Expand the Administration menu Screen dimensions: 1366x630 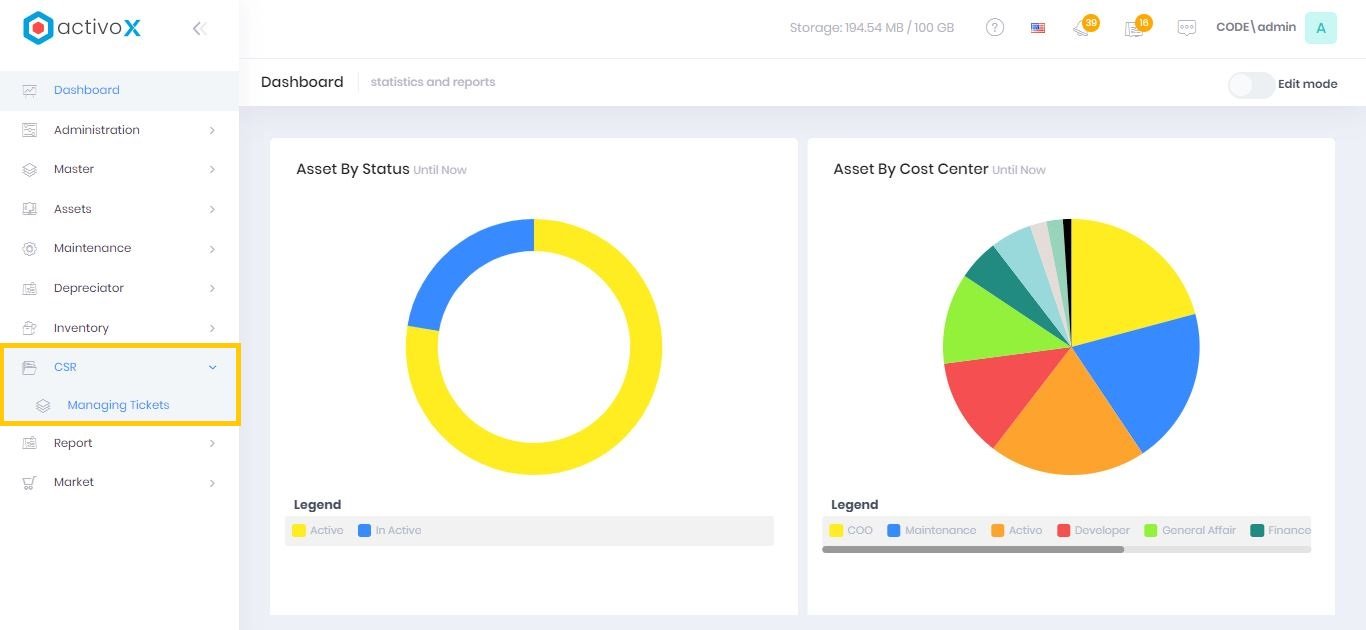pyautogui.click(x=97, y=130)
